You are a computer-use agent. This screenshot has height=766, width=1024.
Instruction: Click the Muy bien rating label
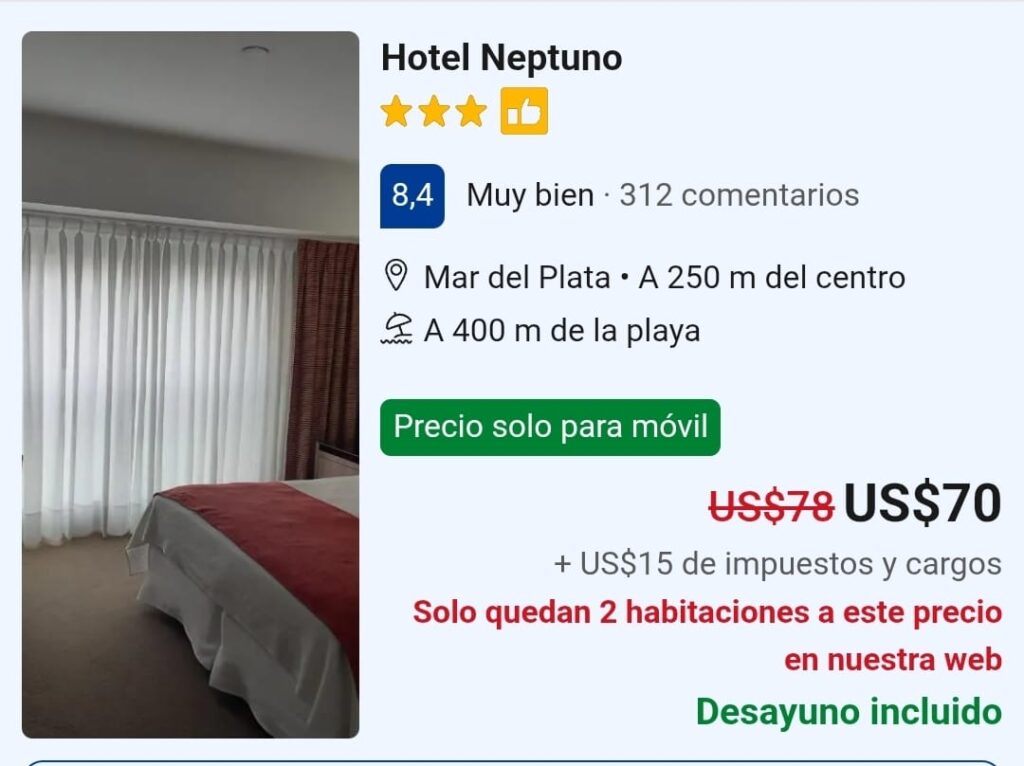[x=530, y=195]
